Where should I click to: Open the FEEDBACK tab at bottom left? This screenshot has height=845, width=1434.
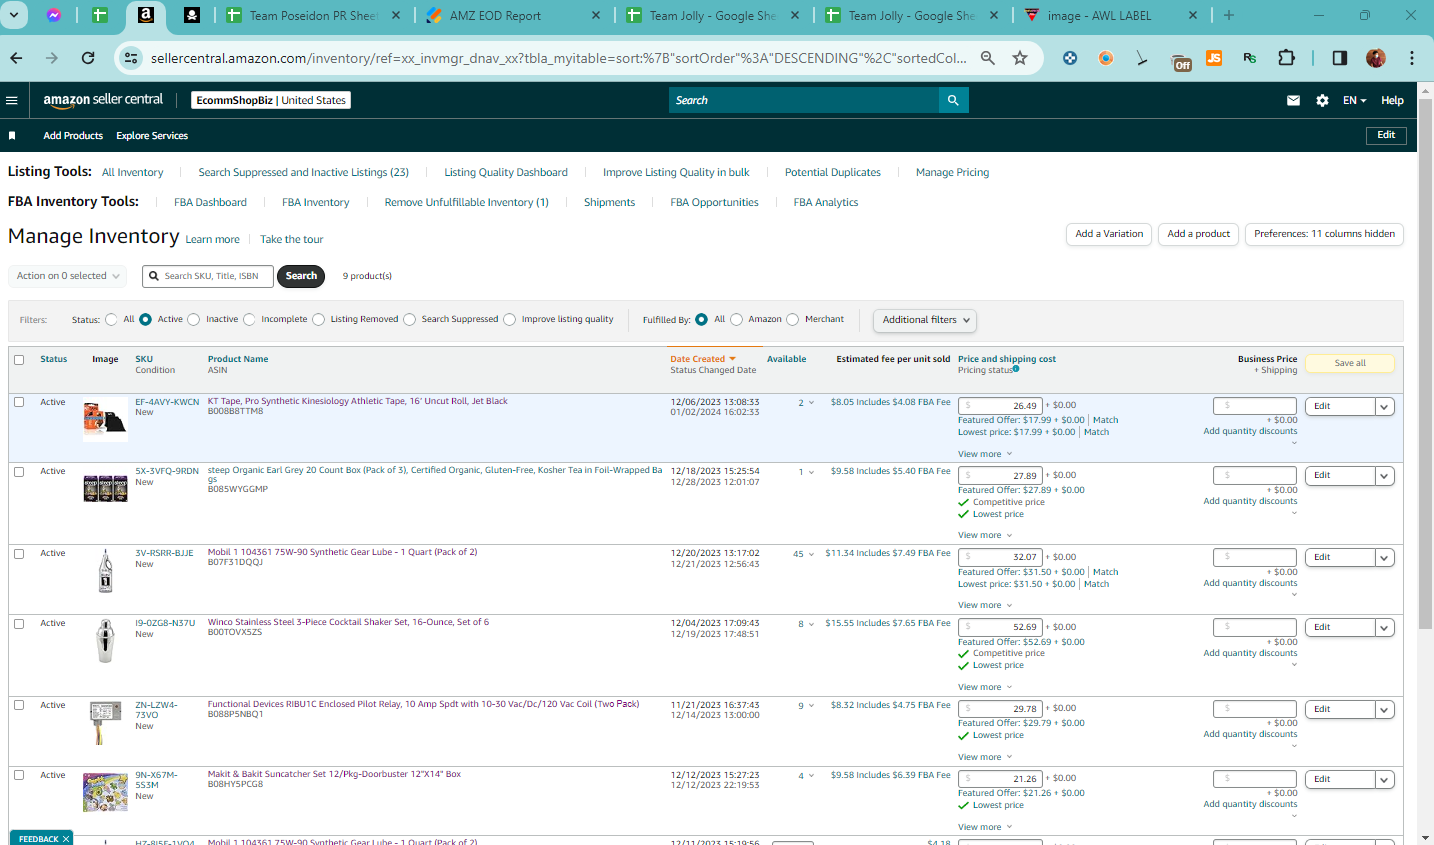42,838
